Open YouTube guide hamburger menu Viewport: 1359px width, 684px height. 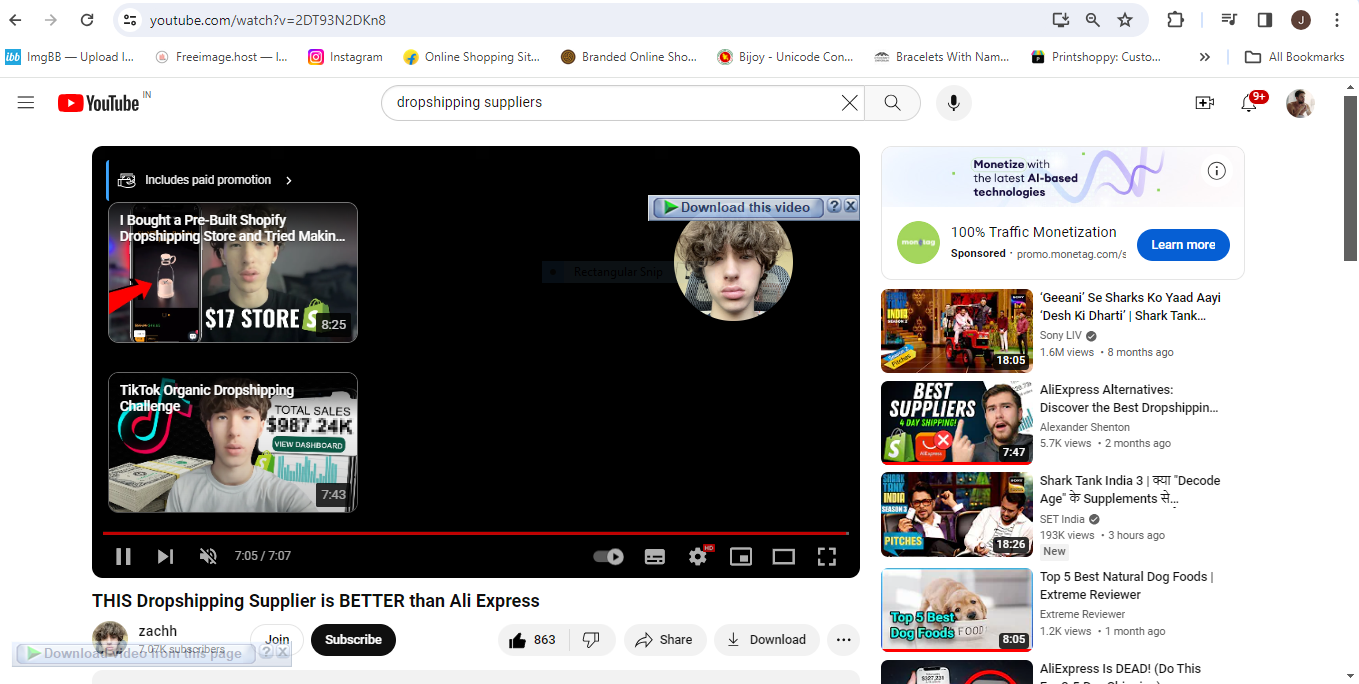pos(26,102)
